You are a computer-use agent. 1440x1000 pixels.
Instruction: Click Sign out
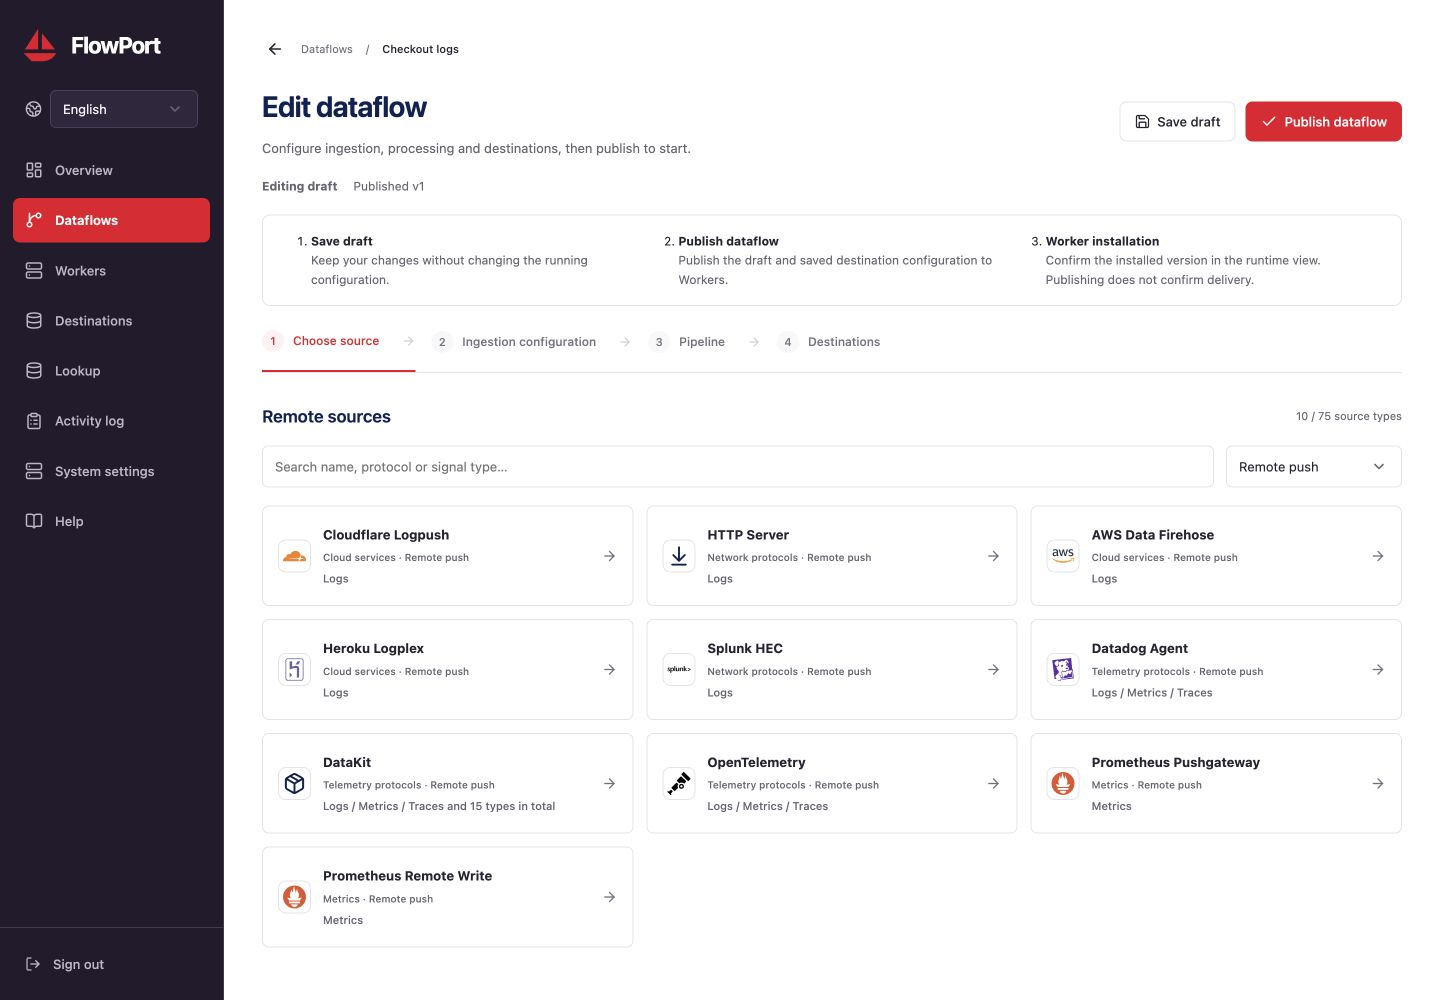(65, 964)
